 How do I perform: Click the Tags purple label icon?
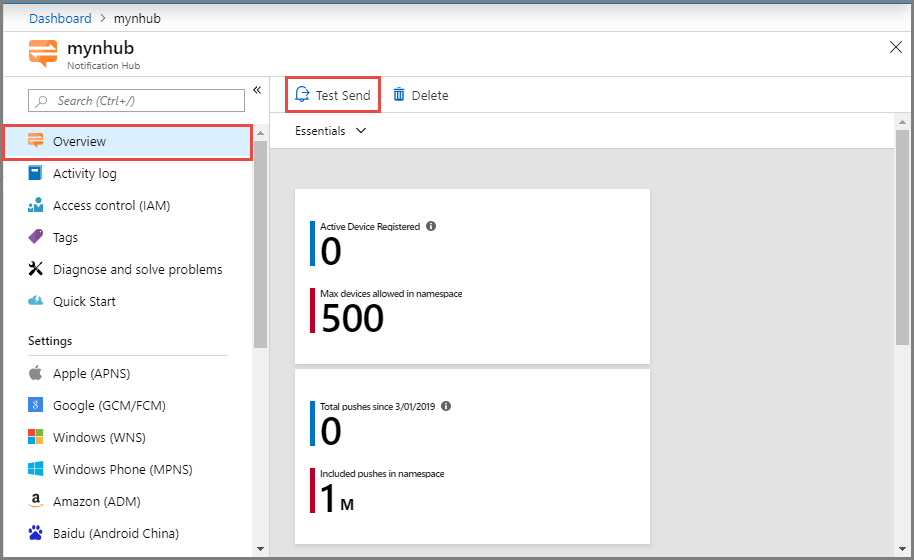(x=36, y=237)
